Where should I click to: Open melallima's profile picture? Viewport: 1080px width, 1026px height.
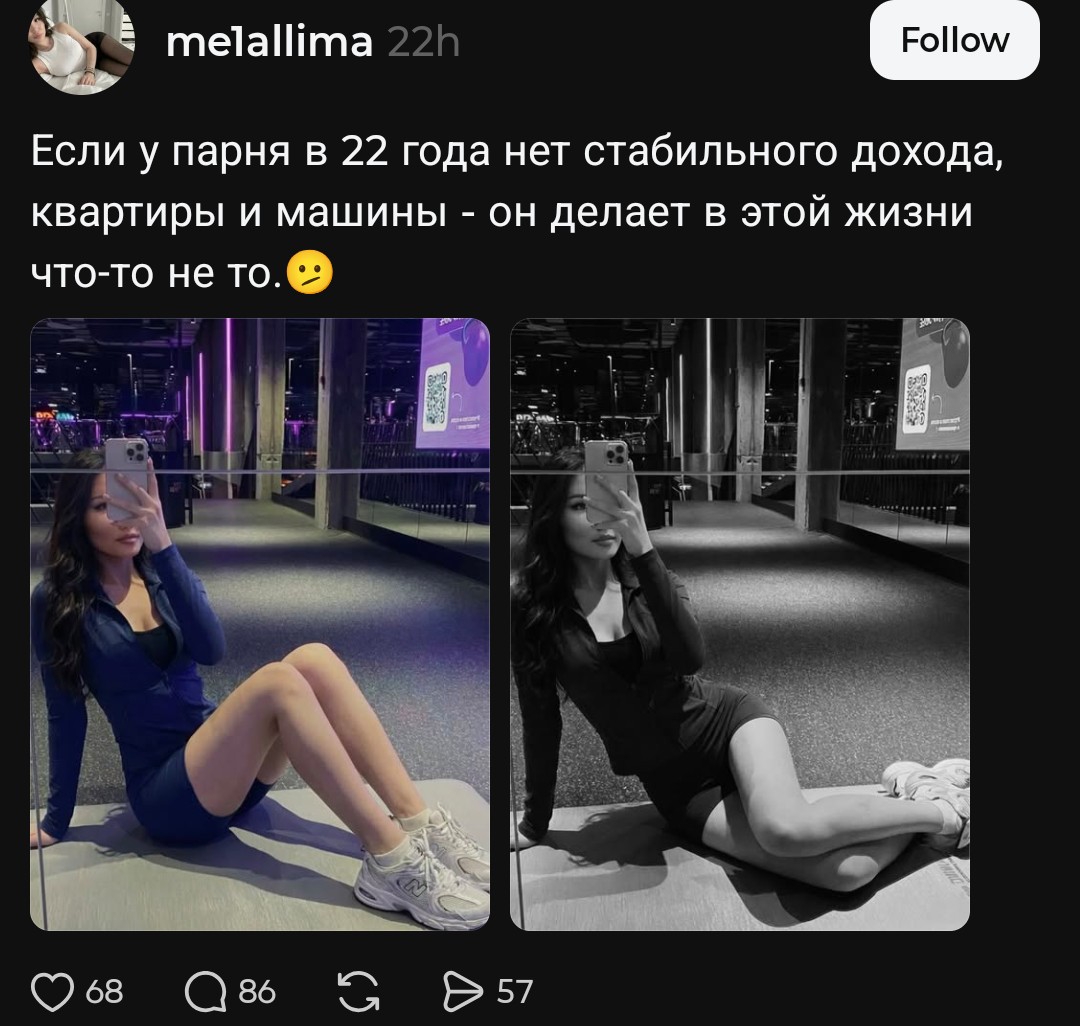81,43
